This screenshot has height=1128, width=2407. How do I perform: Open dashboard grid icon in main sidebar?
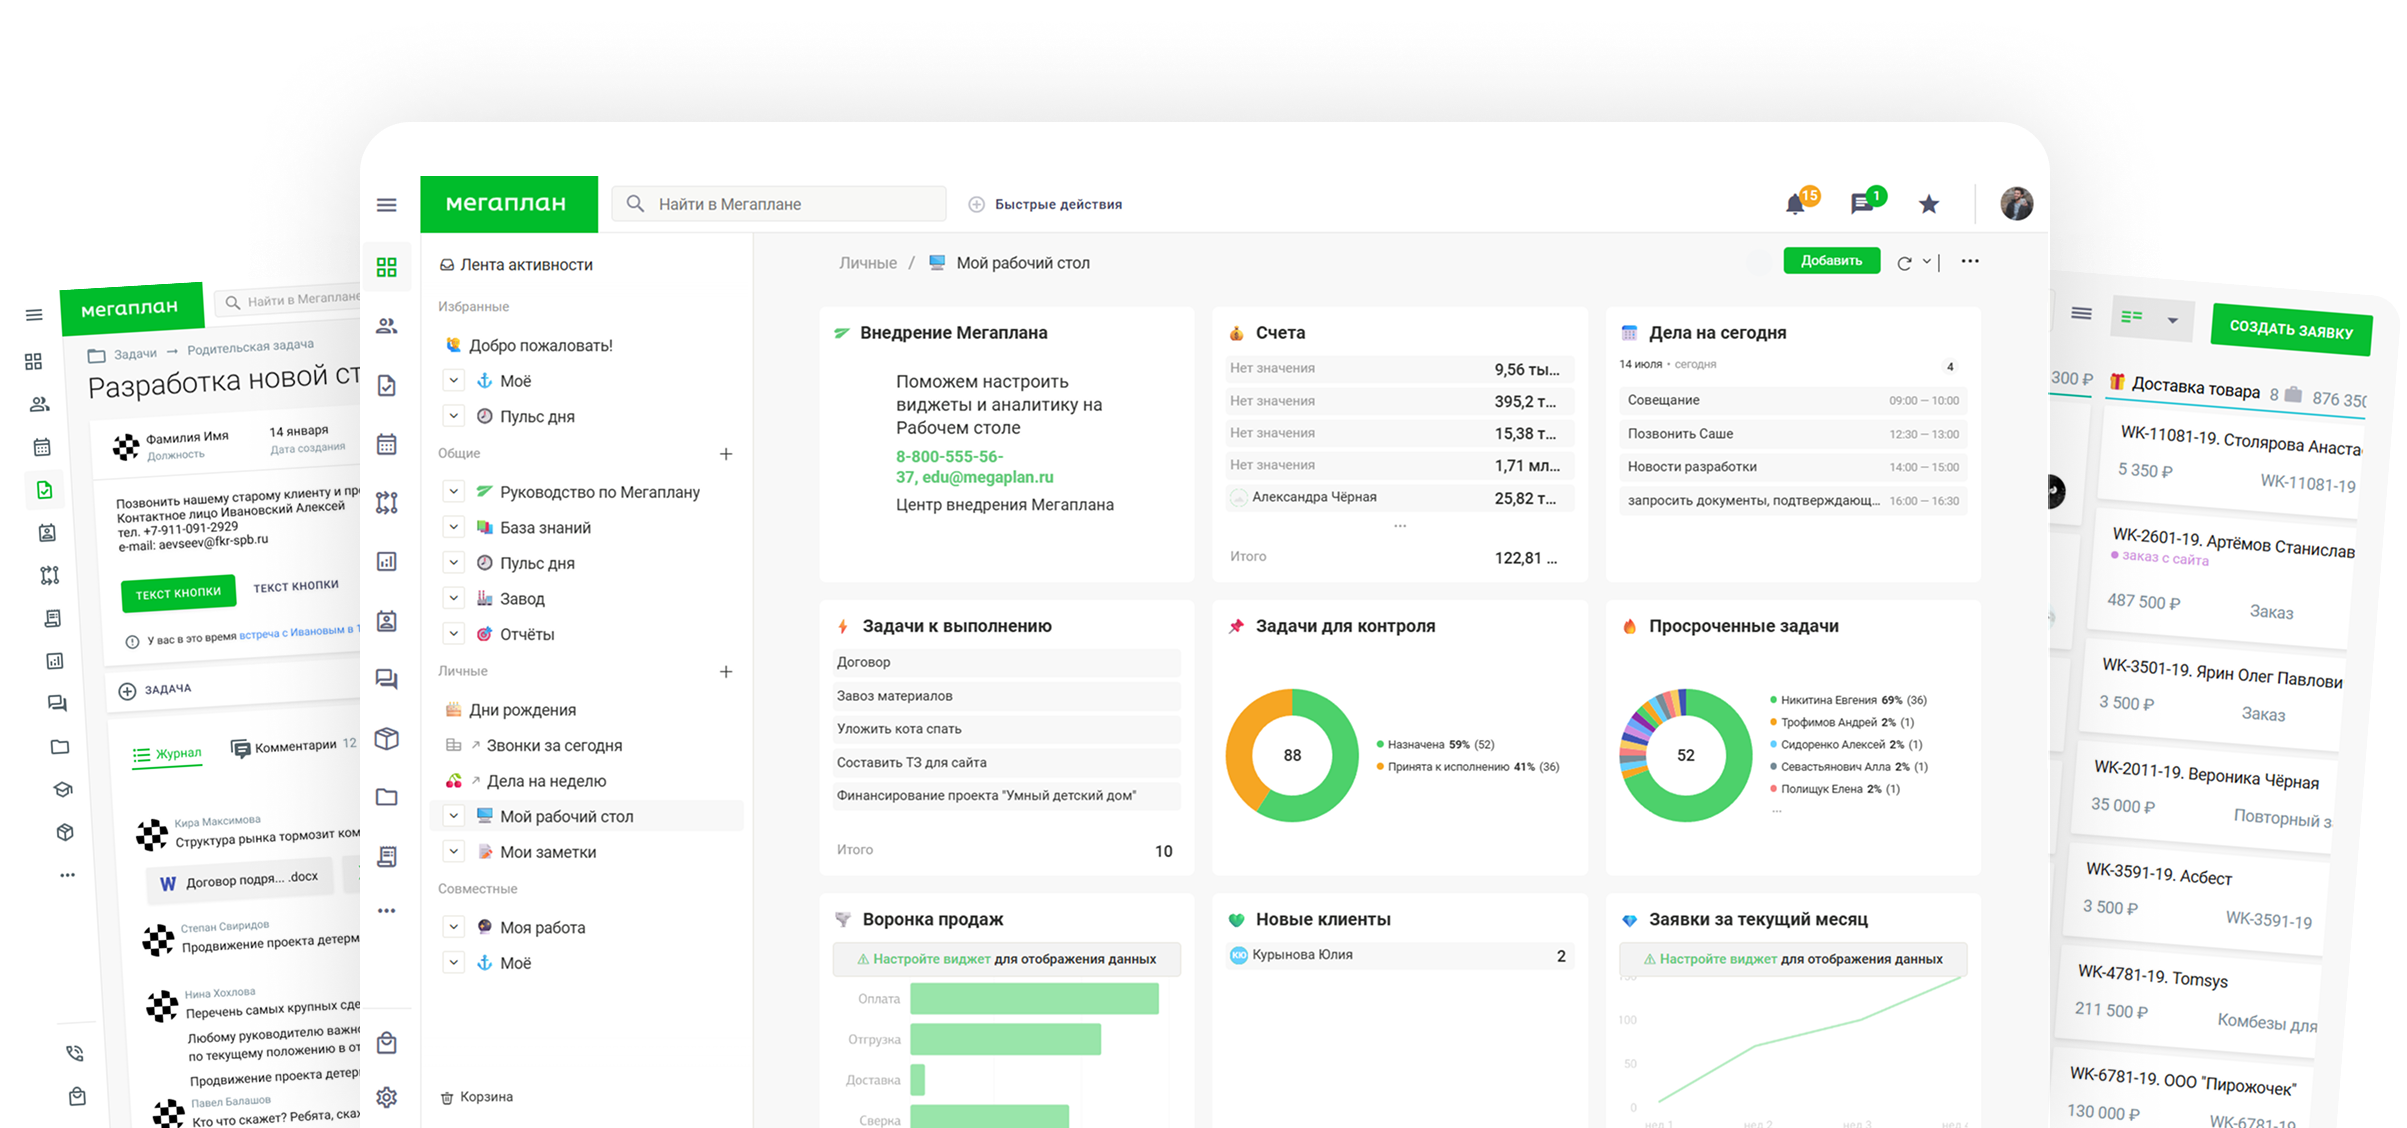387,267
